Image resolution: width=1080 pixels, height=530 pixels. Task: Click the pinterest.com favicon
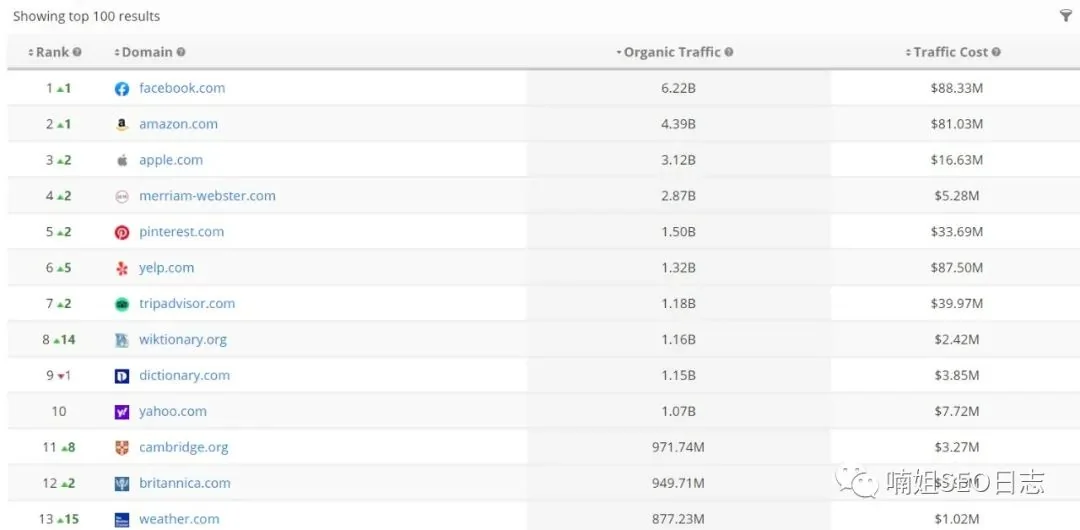click(122, 232)
